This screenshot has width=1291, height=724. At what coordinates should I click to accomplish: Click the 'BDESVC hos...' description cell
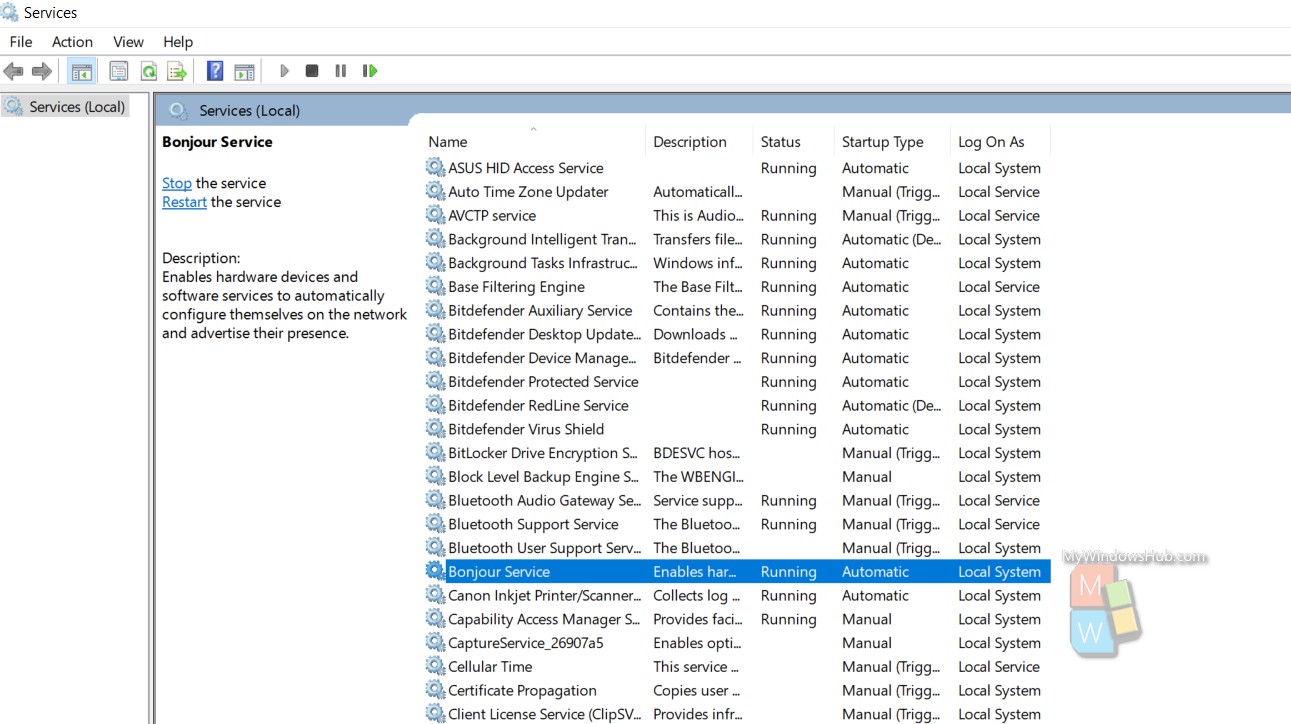(x=698, y=453)
